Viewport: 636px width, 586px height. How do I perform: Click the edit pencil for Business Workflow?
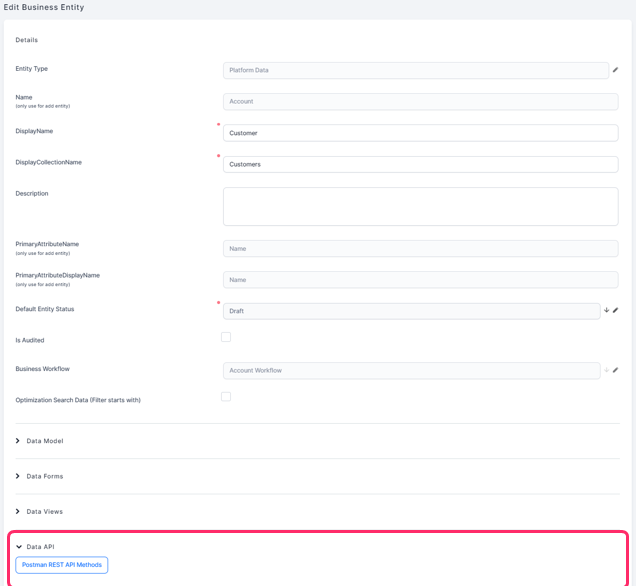pyautogui.click(x=615, y=371)
